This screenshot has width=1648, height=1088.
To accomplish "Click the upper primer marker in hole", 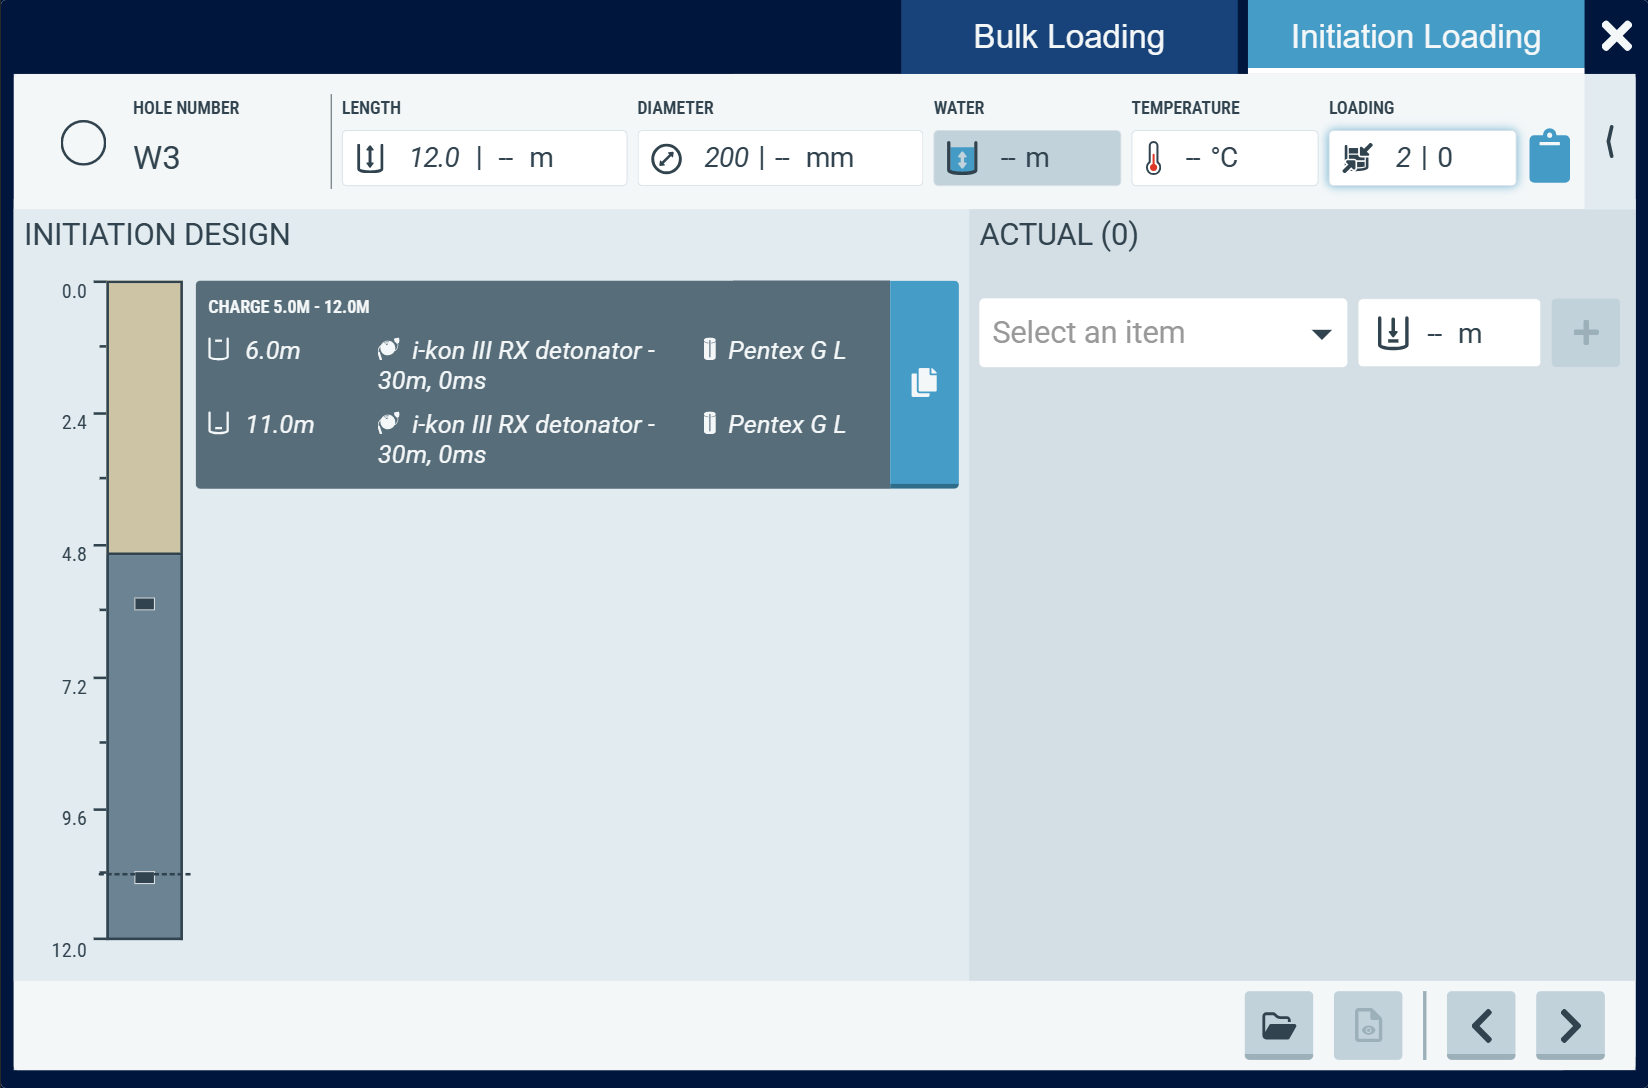I will (145, 604).
